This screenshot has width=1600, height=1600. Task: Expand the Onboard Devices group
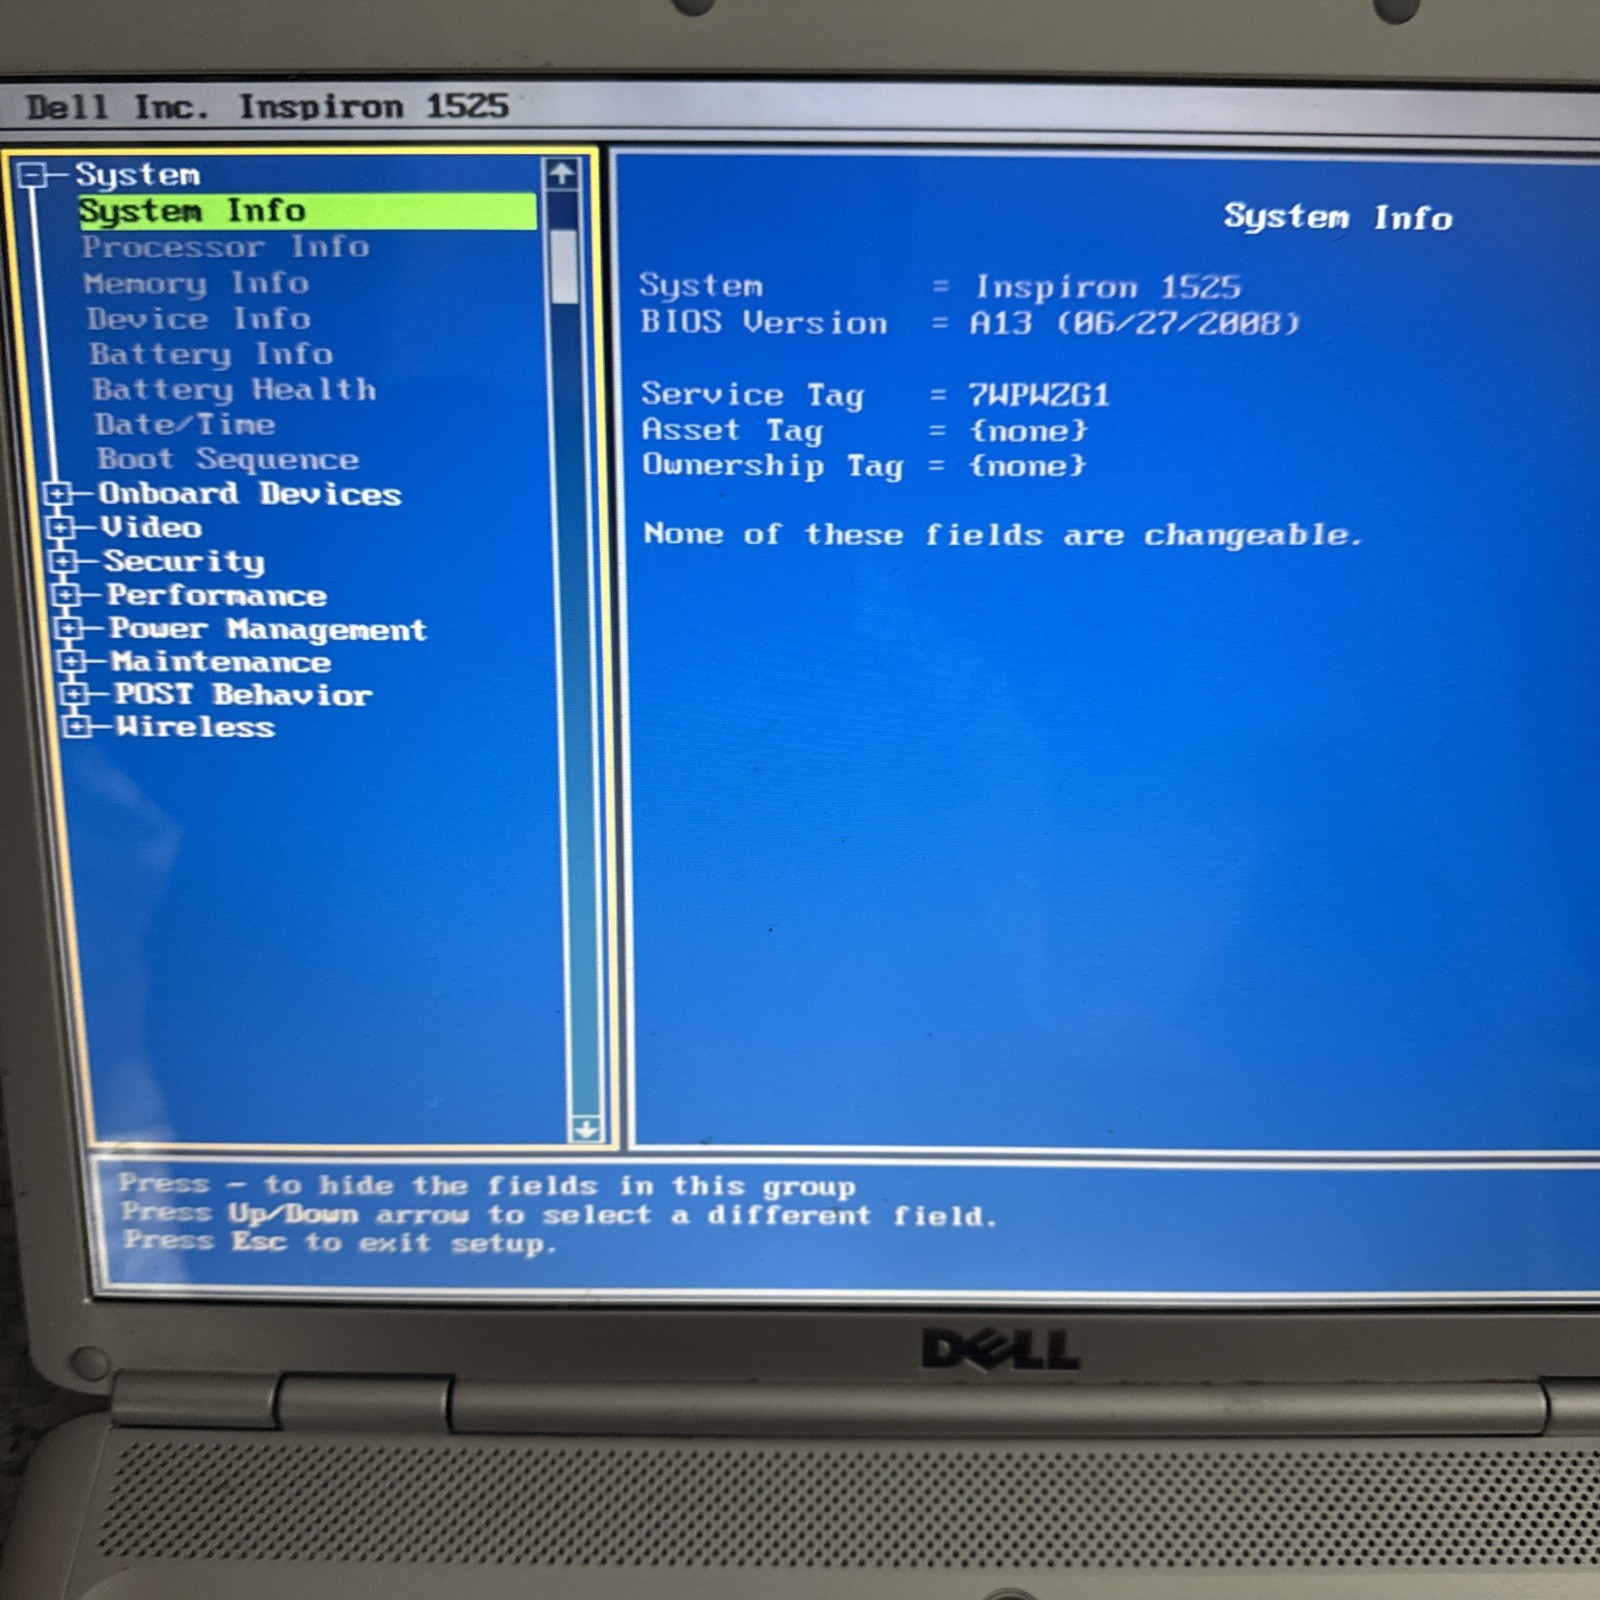pos(58,493)
